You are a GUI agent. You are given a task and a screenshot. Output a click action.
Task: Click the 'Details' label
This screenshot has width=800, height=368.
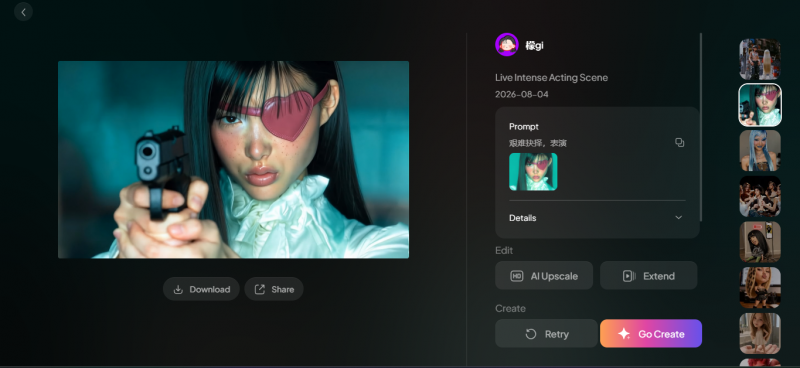click(522, 217)
